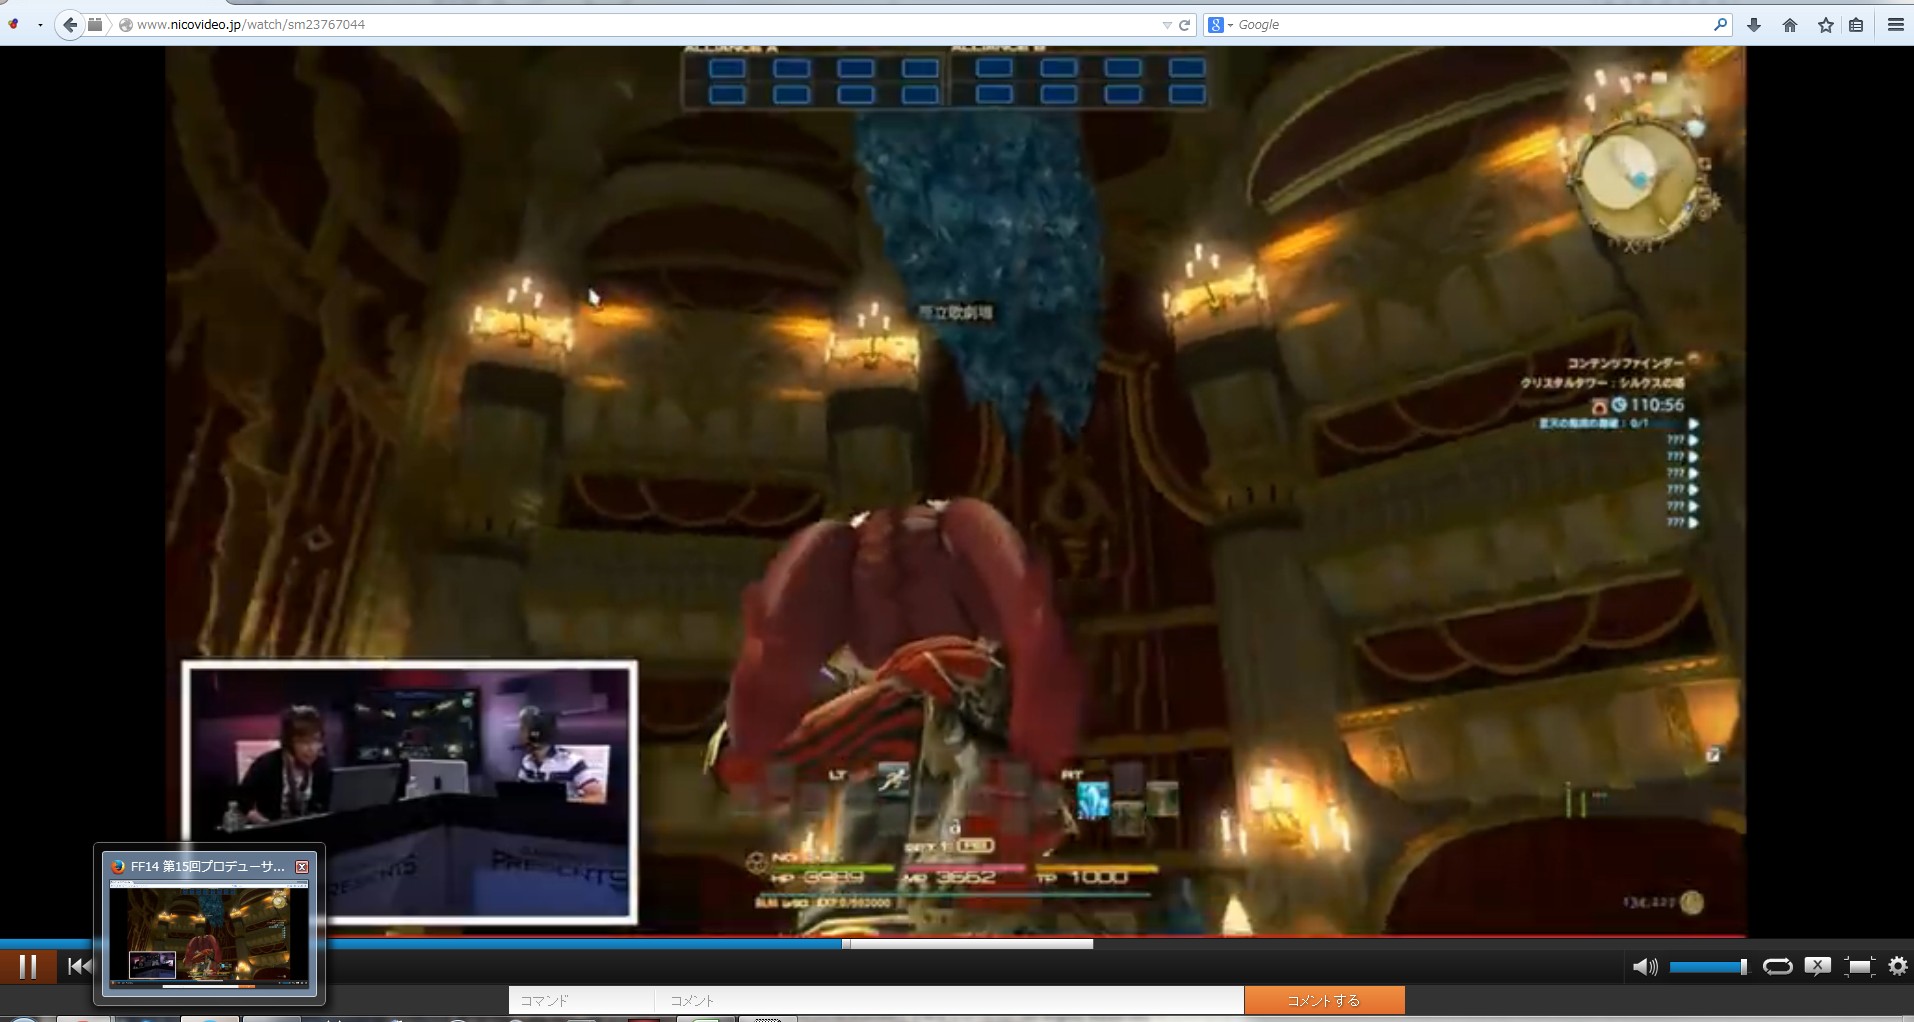The image size is (1914, 1022).
Task: Submit with the コメントする button
Action: click(1324, 1000)
